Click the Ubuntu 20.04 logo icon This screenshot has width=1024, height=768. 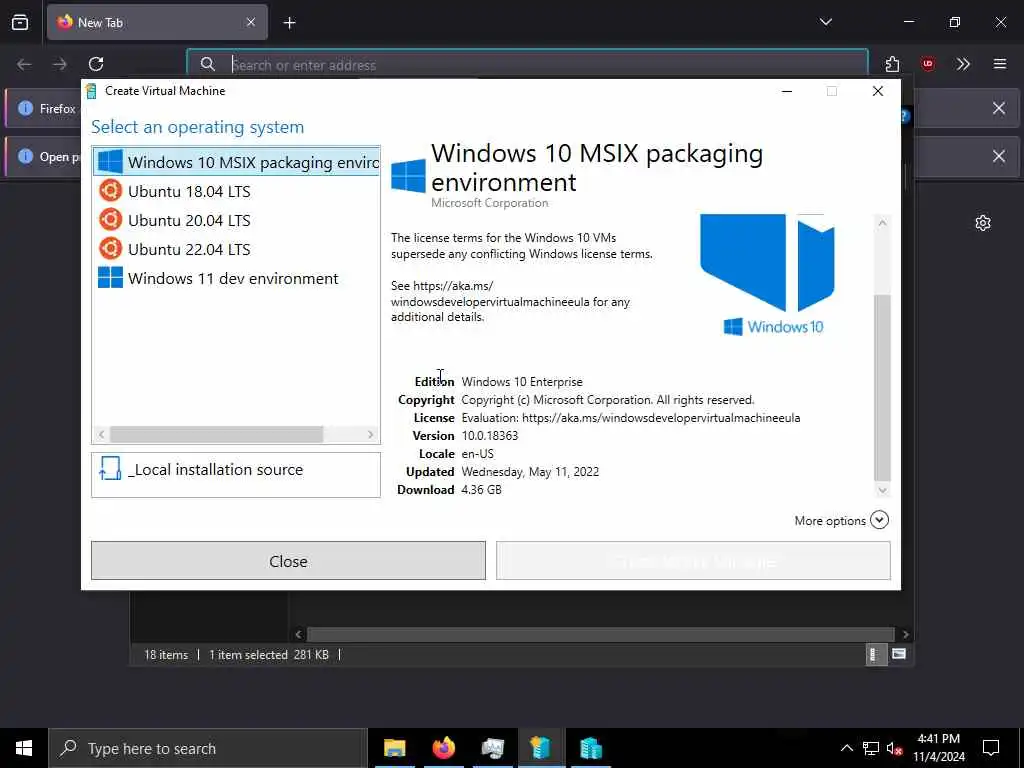coord(110,219)
